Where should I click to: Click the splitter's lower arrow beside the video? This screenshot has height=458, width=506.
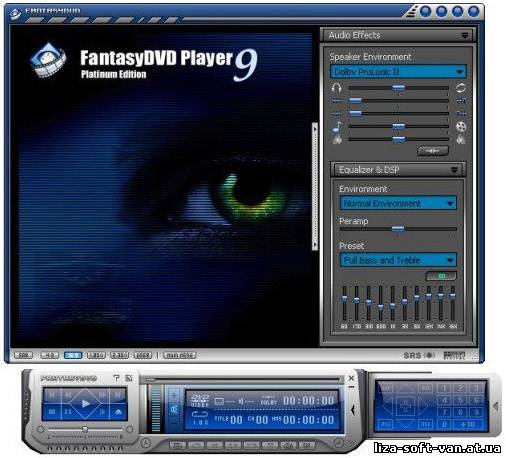click(314, 245)
